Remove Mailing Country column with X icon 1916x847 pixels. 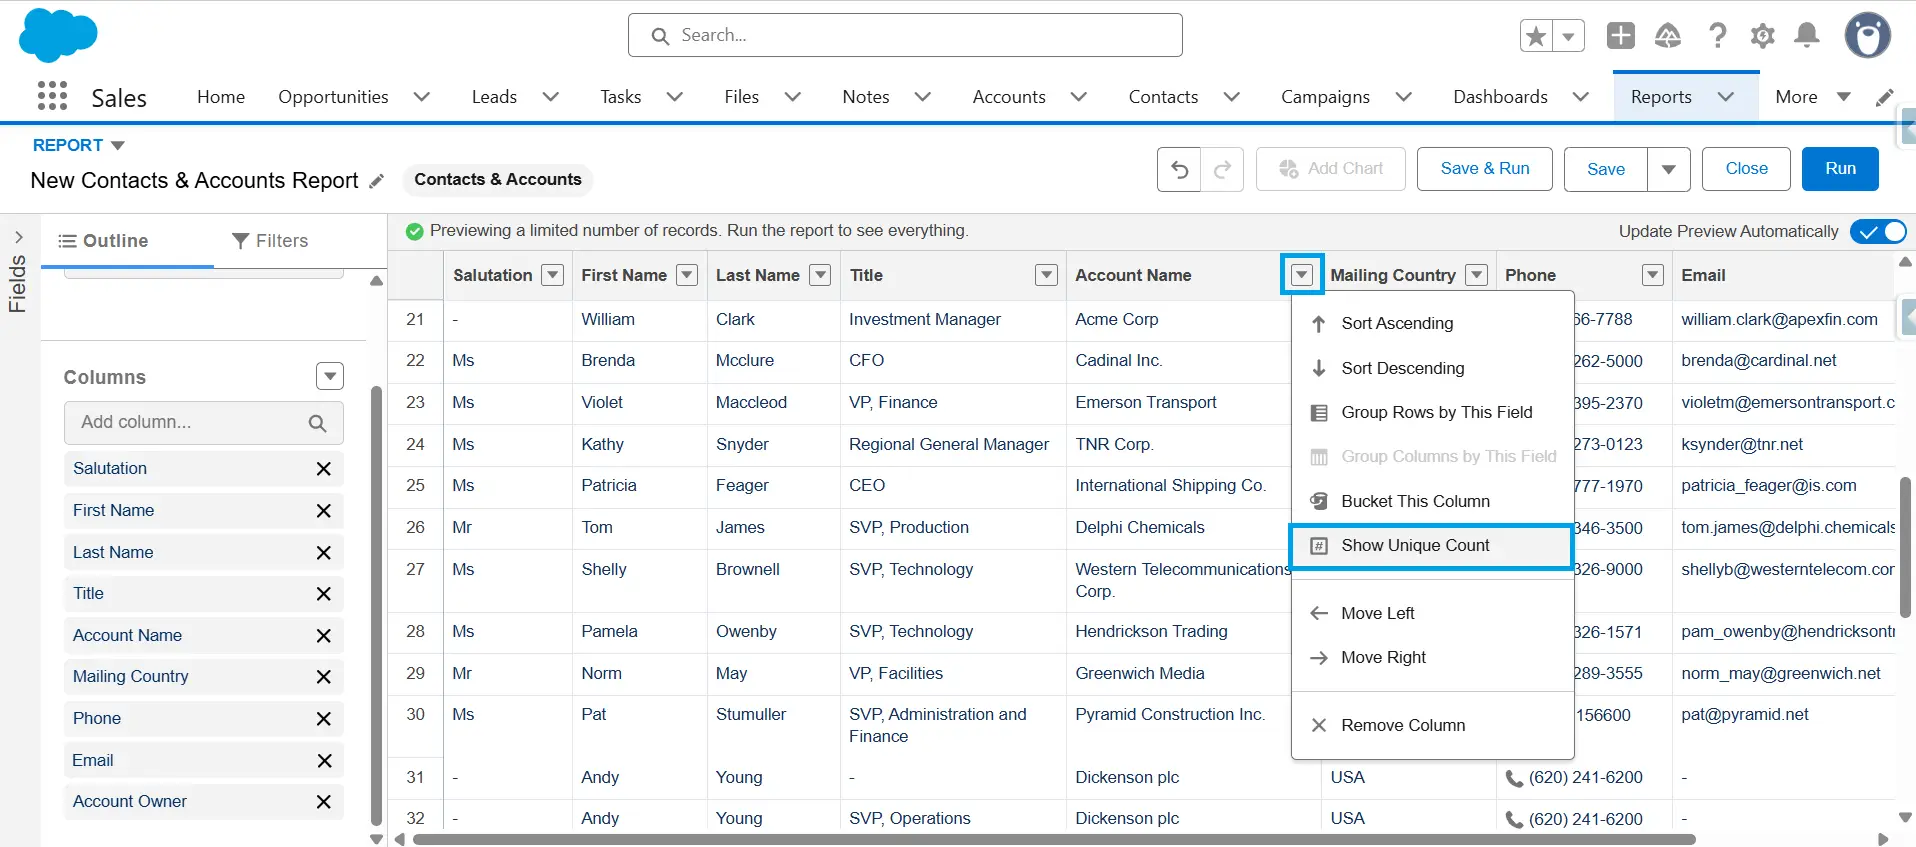[323, 677]
